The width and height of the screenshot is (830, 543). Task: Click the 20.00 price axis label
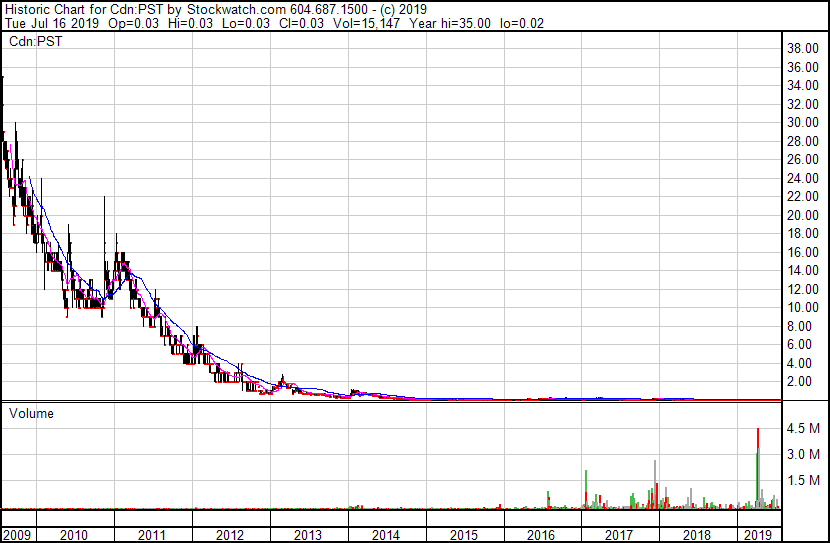(x=803, y=215)
